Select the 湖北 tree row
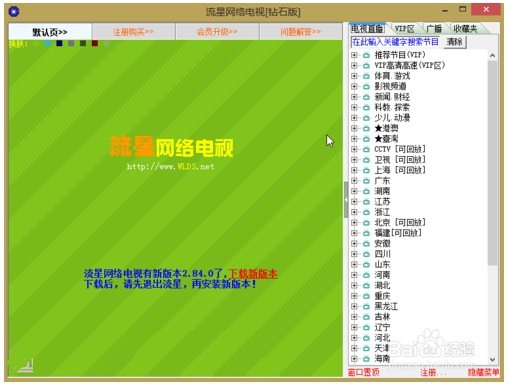 click(x=382, y=285)
